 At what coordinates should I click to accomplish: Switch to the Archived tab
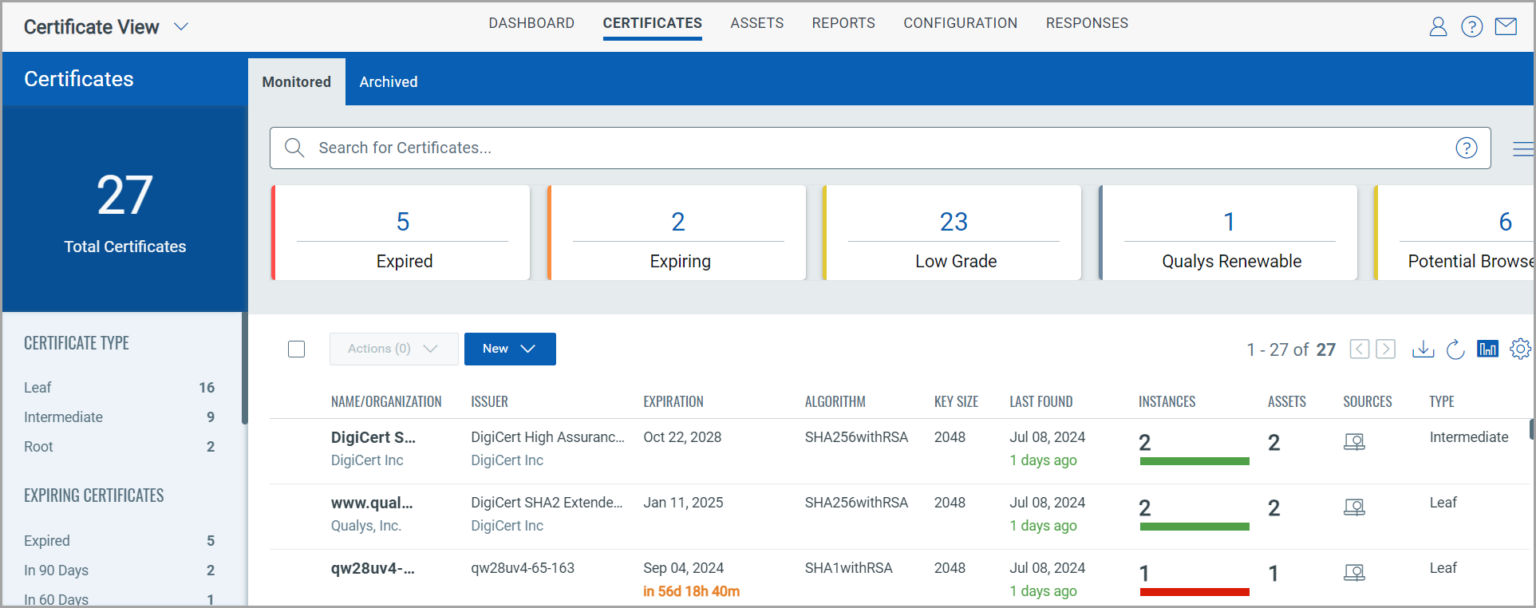tap(388, 81)
